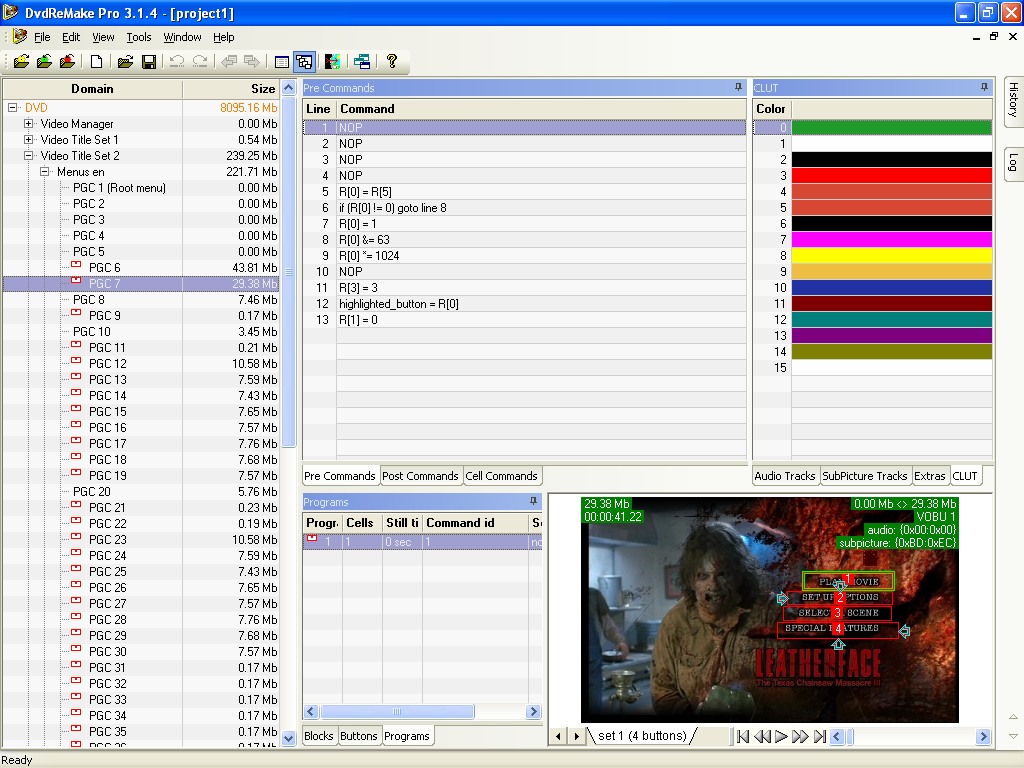Open the Extras tab

pyautogui.click(x=929, y=476)
